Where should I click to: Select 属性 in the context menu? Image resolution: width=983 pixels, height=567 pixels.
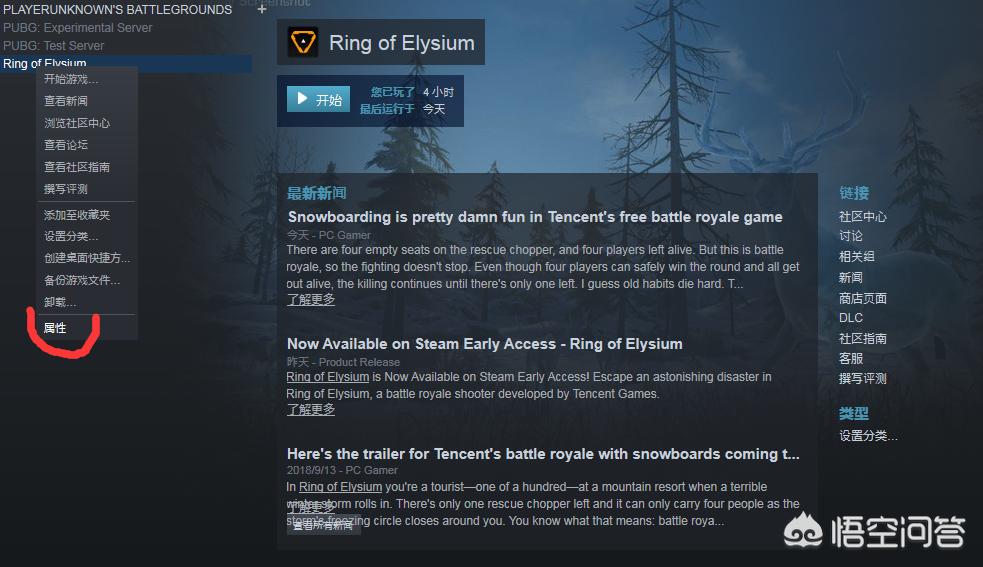[x=55, y=328]
